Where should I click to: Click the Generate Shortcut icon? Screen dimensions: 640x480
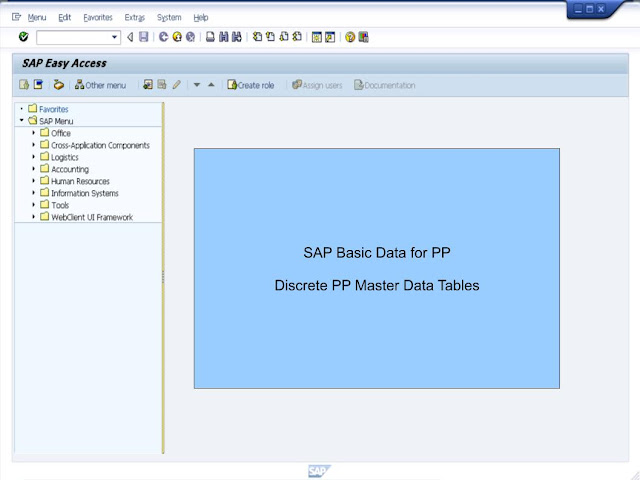[x=330, y=38]
